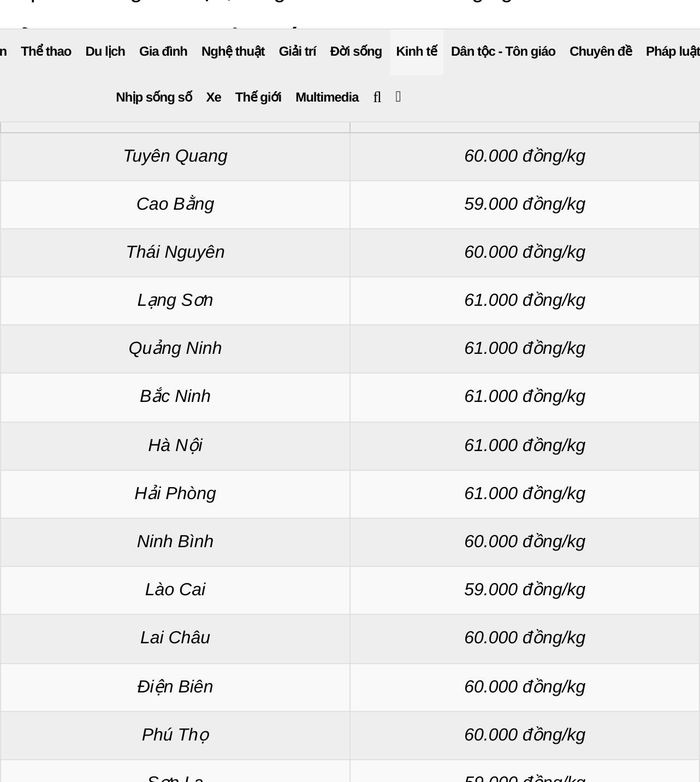The width and height of the screenshot is (700, 782).
Task: Open the Thể thao menu item
Action: (x=46, y=51)
